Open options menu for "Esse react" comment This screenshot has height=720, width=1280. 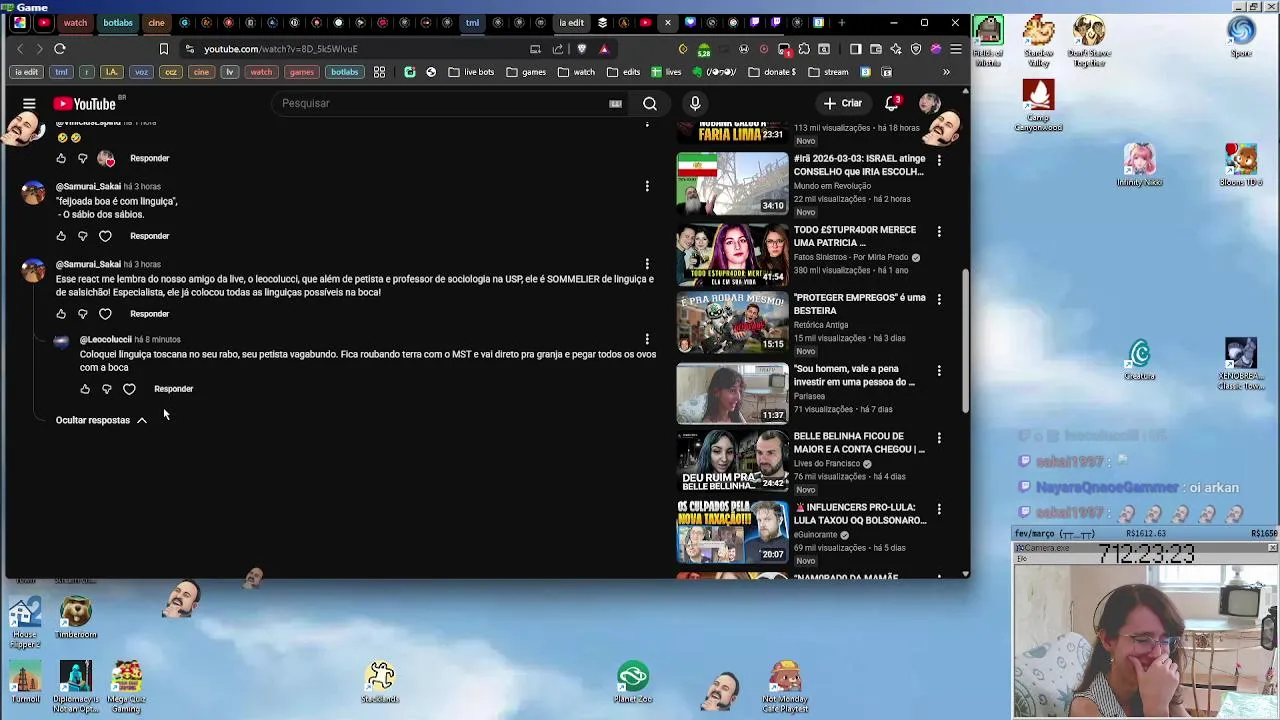coord(647,264)
